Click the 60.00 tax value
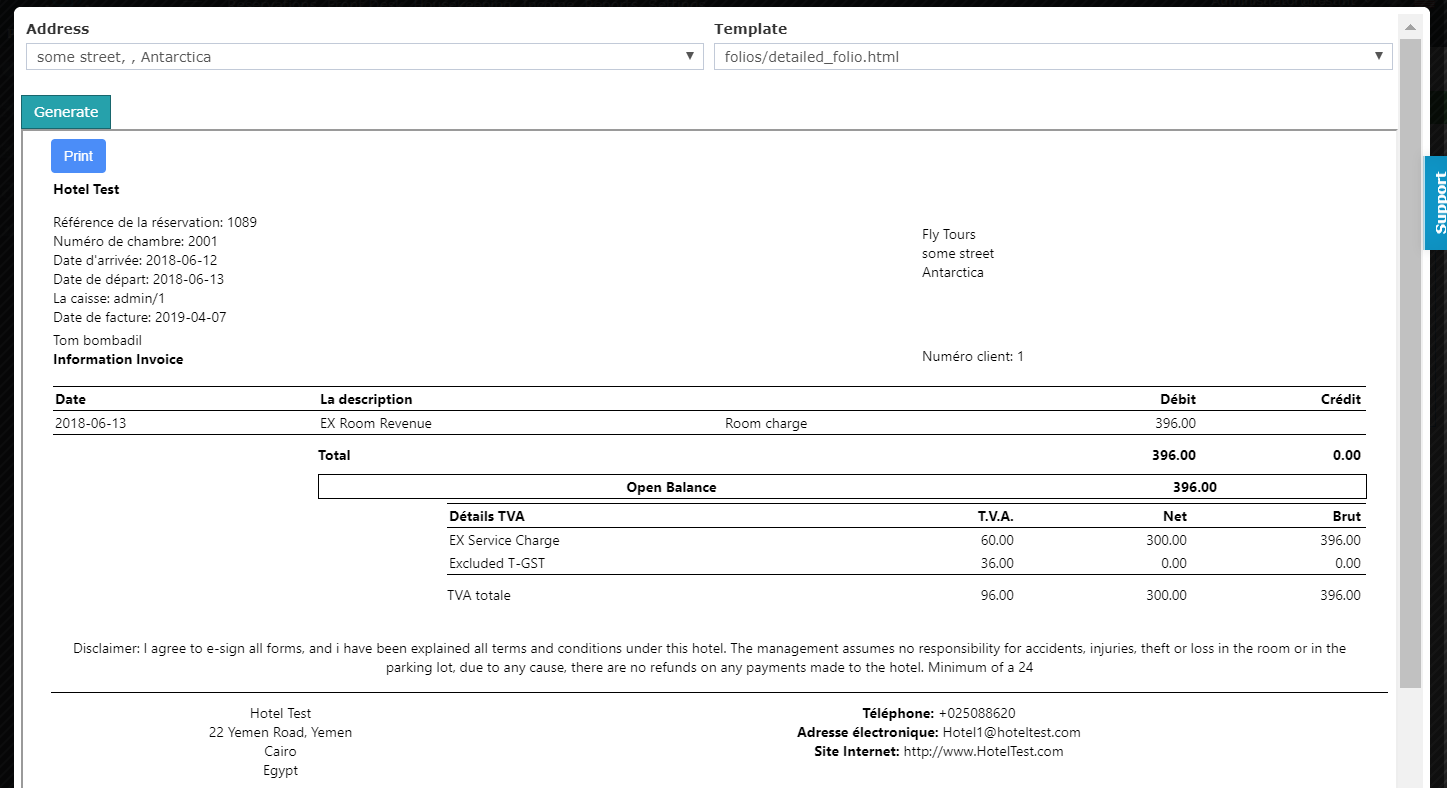 coord(997,540)
